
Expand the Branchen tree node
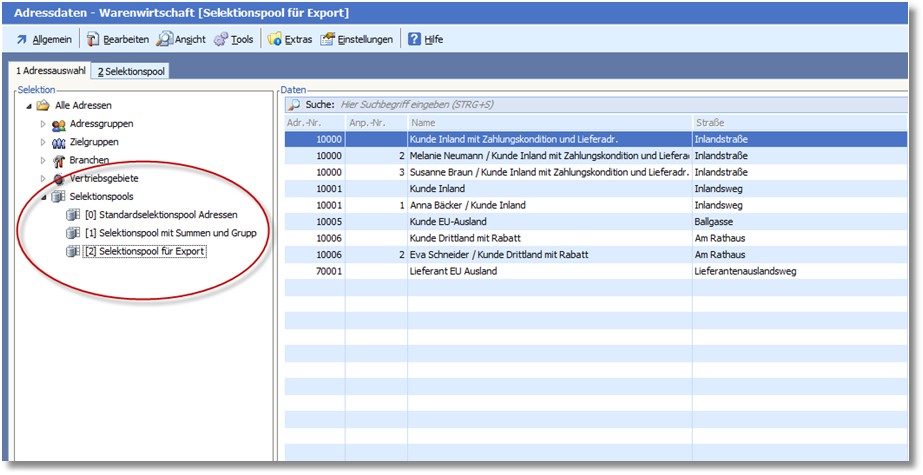pyautogui.click(x=43, y=160)
